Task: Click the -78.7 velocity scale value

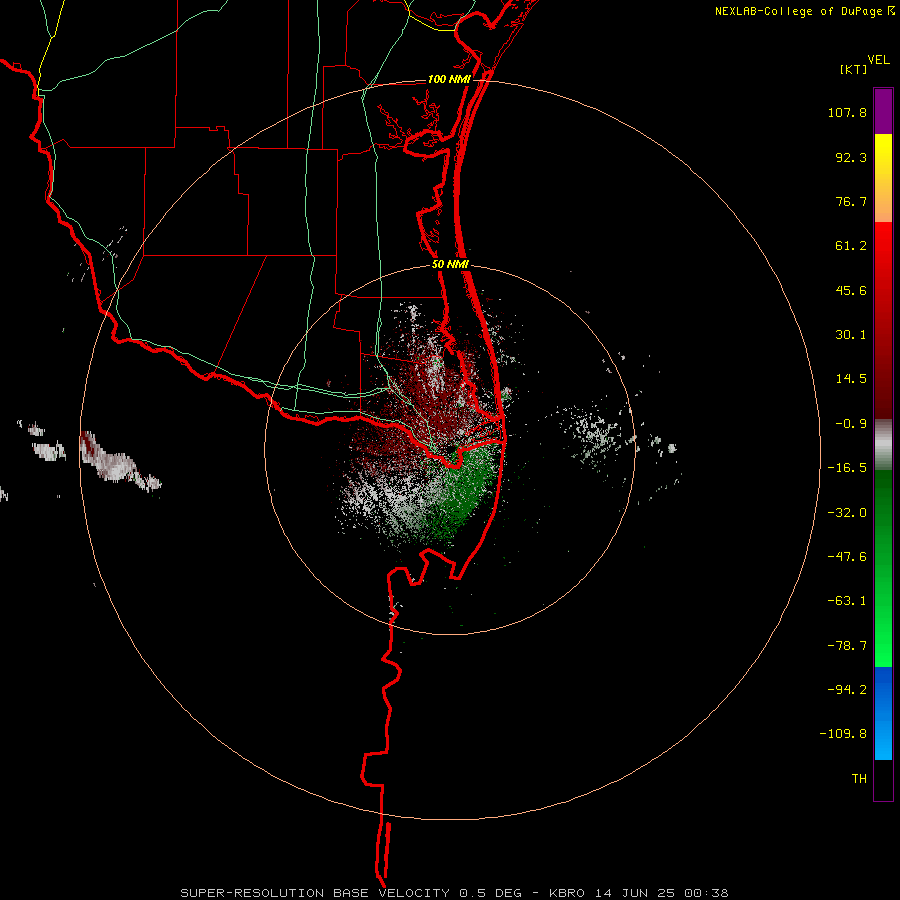Action: tap(847, 646)
